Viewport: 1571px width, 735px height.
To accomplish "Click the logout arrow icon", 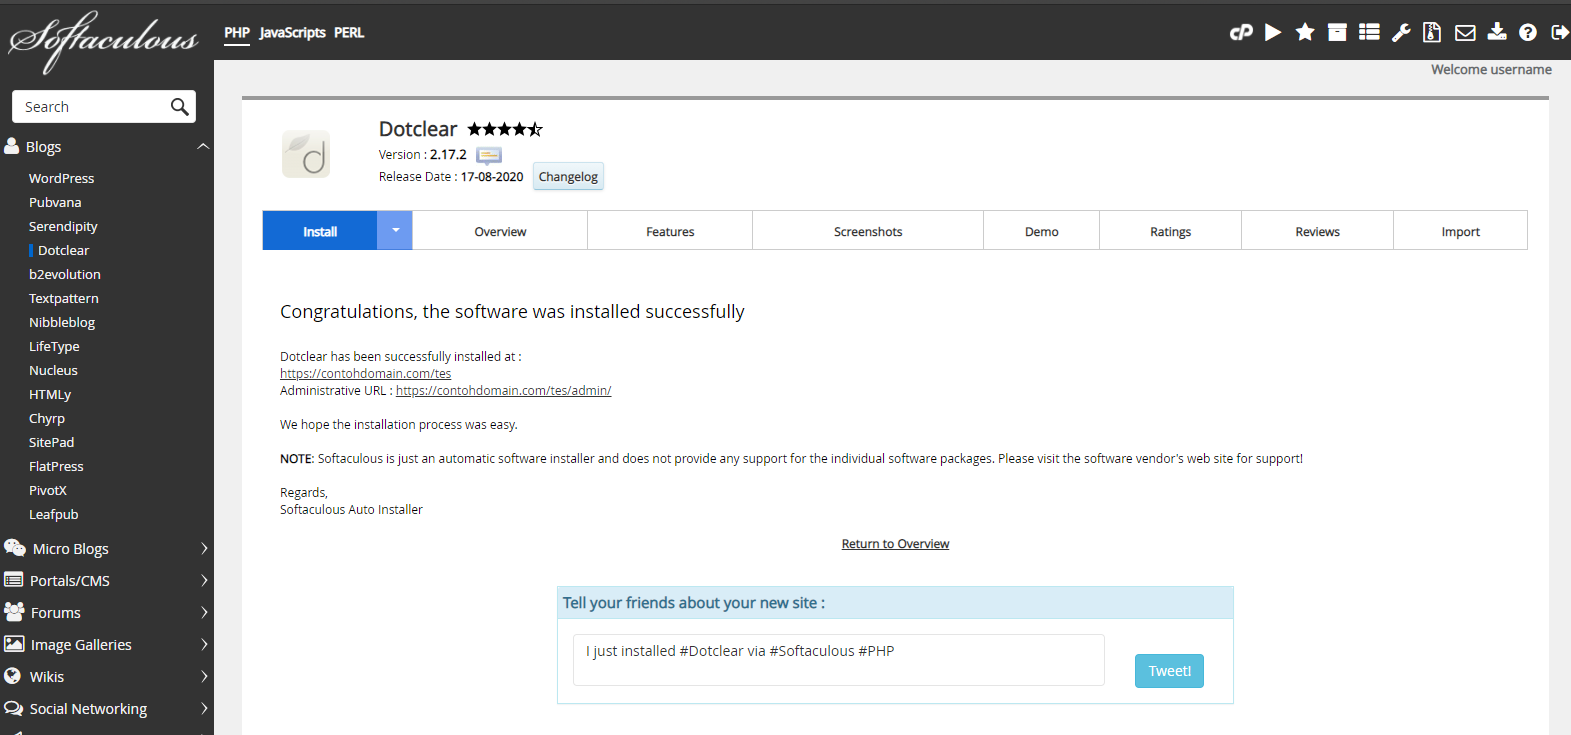I will pyautogui.click(x=1559, y=33).
